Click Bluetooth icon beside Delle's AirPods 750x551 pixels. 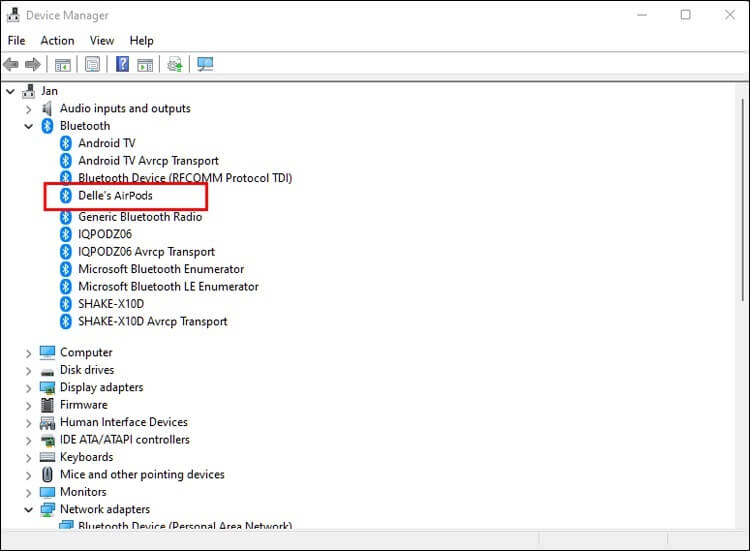tap(66, 196)
